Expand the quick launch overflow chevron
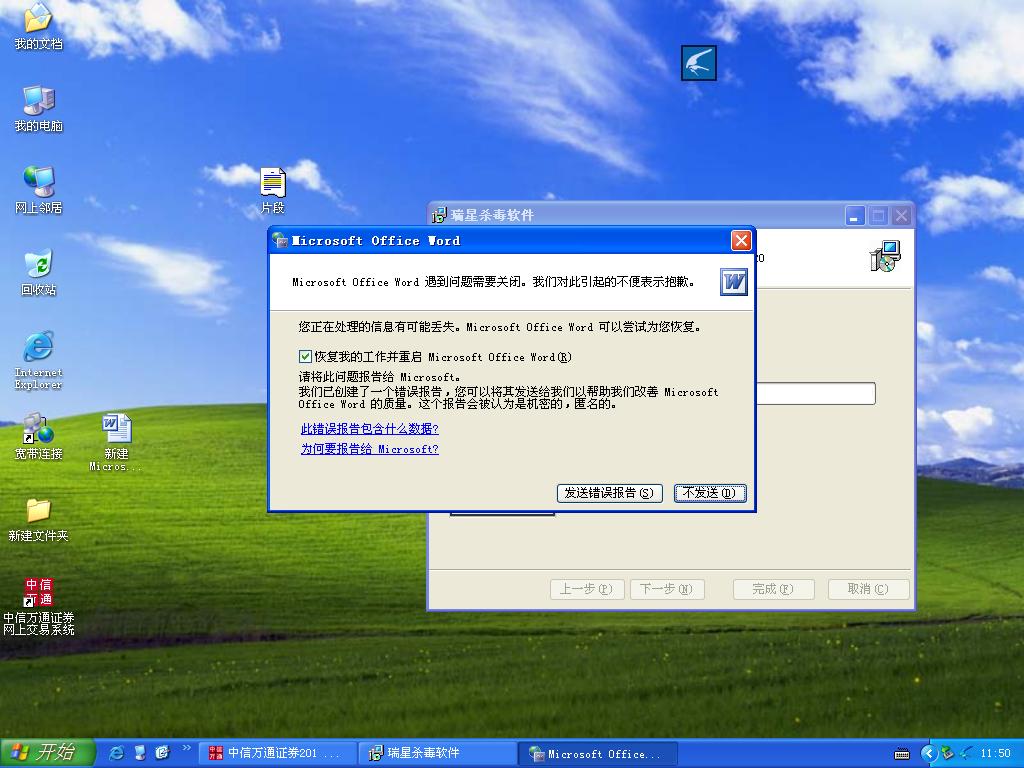Viewport: 1024px width, 768px height. pos(186,748)
